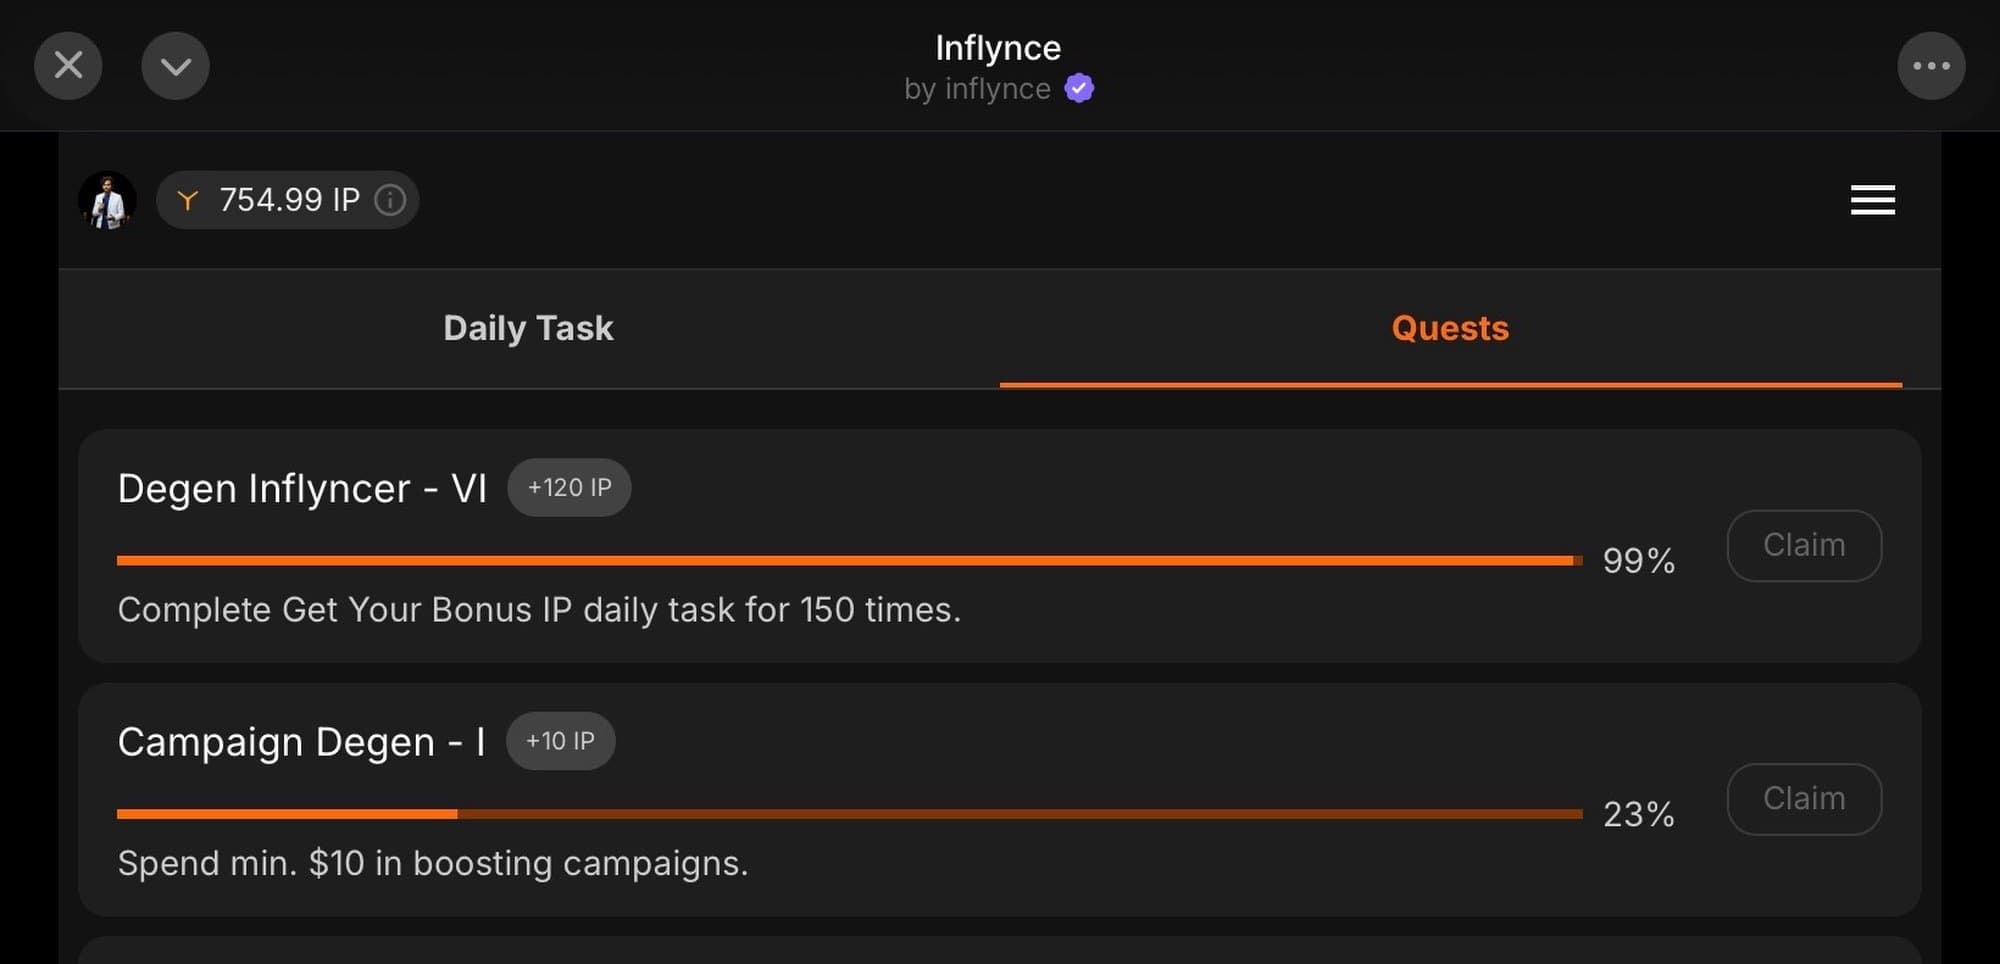Open the three-dot options menu
Screen dimensions: 2000x964
(x=1931, y=66)
